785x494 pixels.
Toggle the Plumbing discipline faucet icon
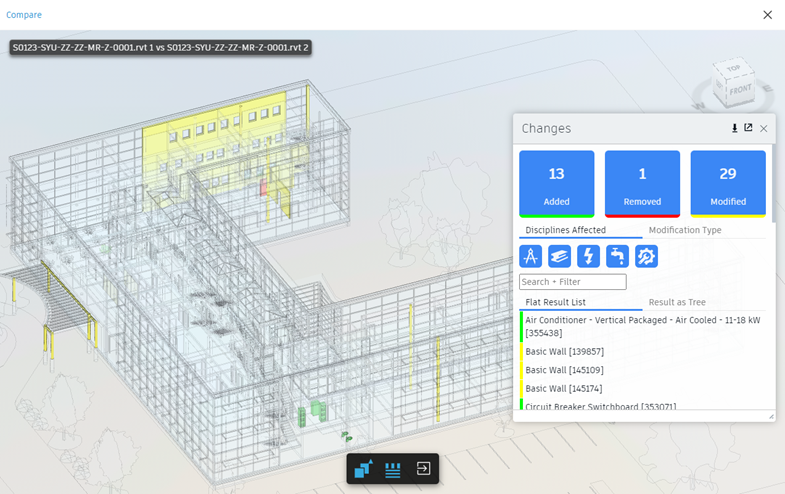point(617,256)
